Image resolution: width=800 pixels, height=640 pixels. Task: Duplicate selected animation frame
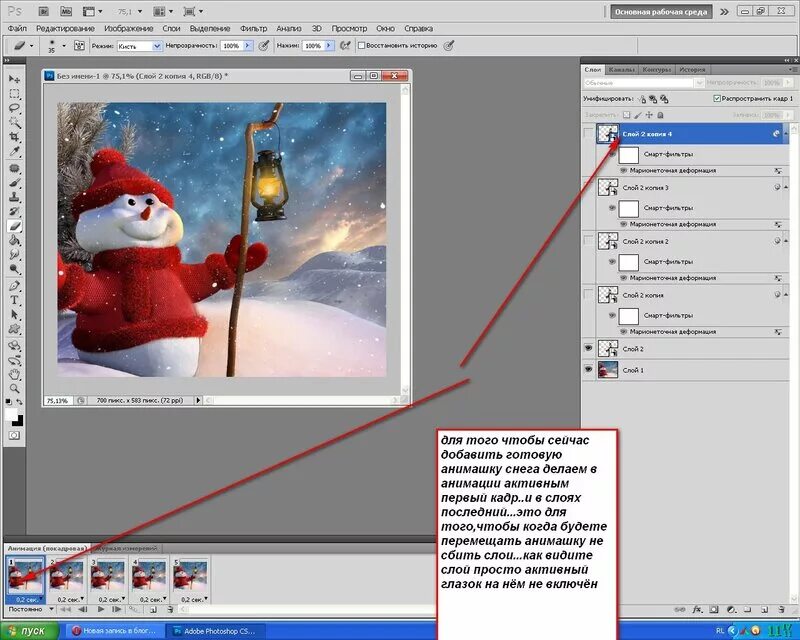tap(153, 609)
